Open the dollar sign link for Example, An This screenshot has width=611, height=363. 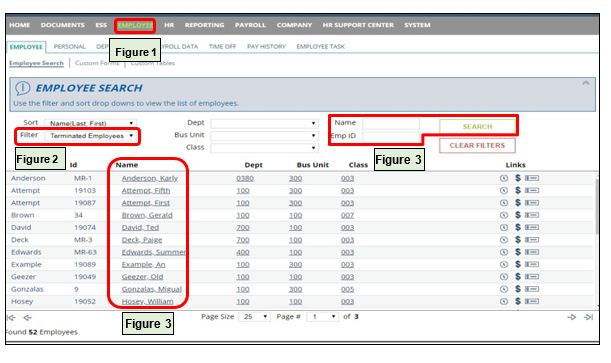517,264
